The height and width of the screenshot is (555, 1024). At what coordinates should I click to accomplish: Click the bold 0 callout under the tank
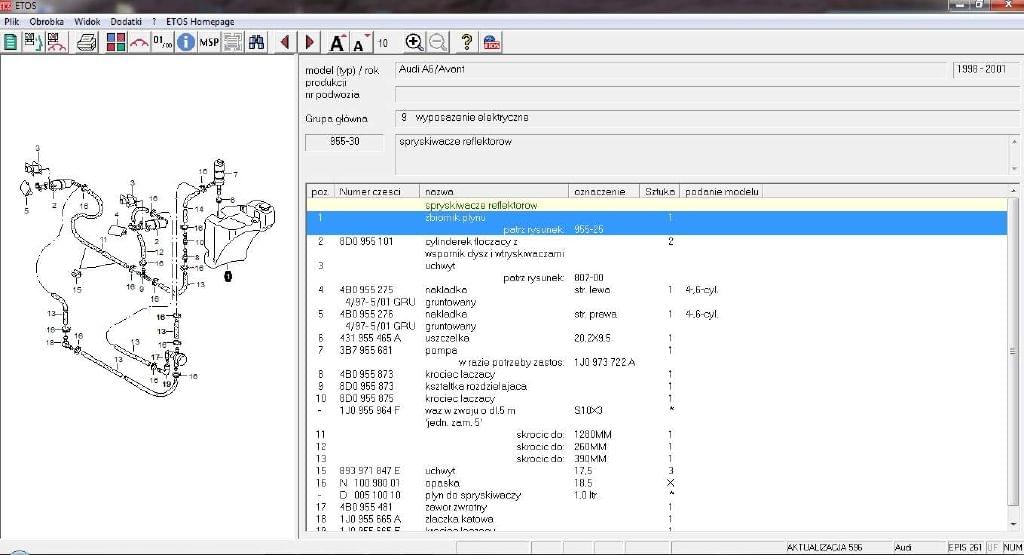point(228,276)
